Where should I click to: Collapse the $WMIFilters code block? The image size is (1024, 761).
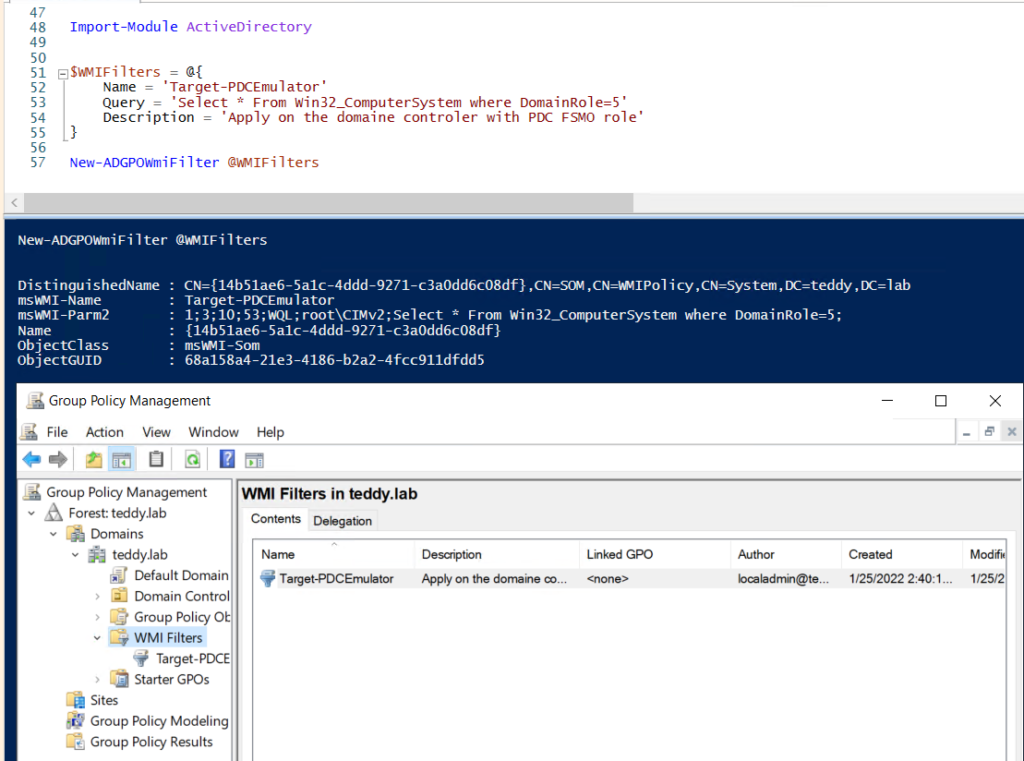[63, 73]
